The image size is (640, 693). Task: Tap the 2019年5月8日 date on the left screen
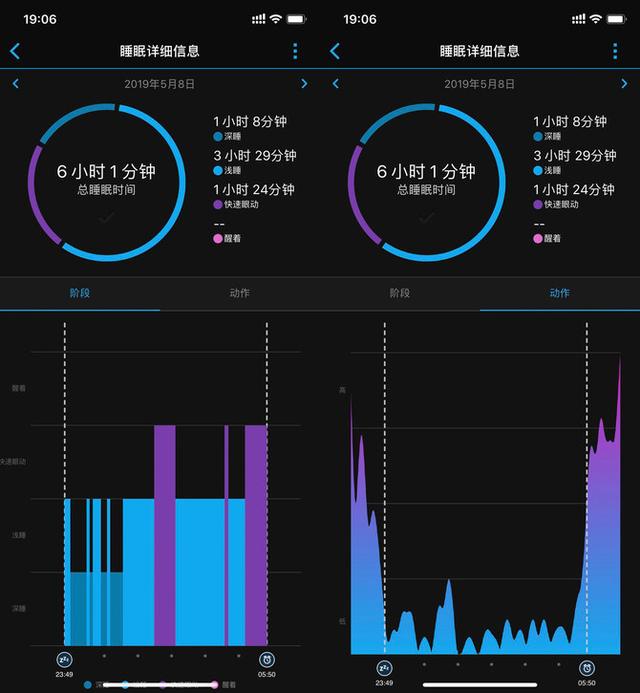click(x=159, y=84)
